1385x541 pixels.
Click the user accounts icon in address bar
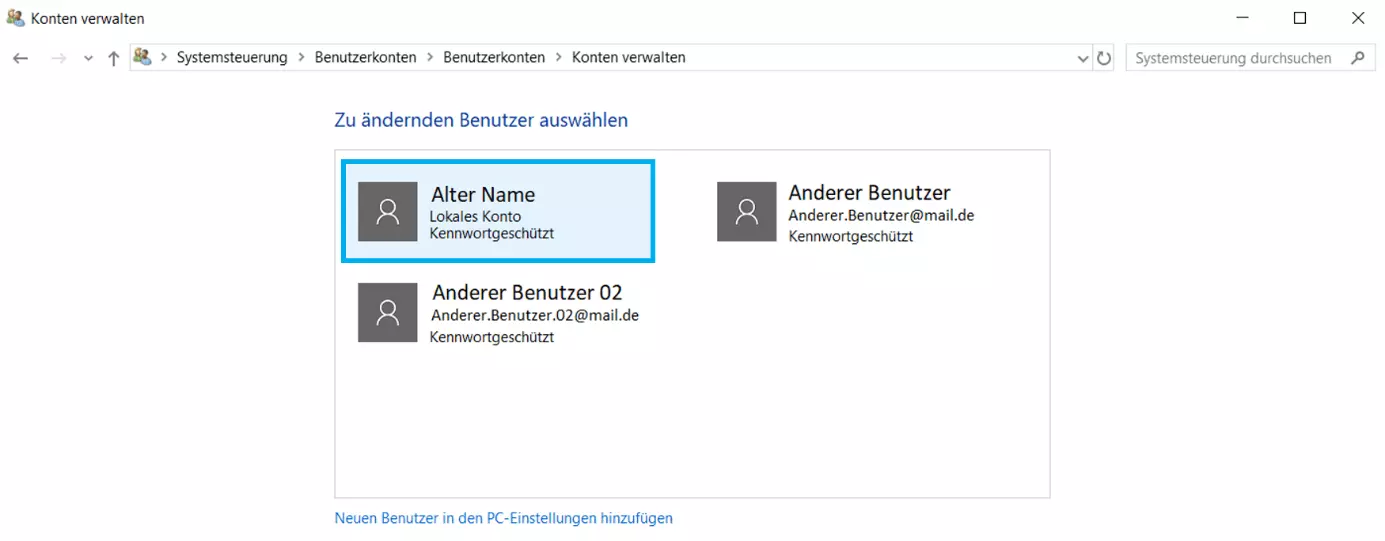pyautogui.click(x=142, y=57)
